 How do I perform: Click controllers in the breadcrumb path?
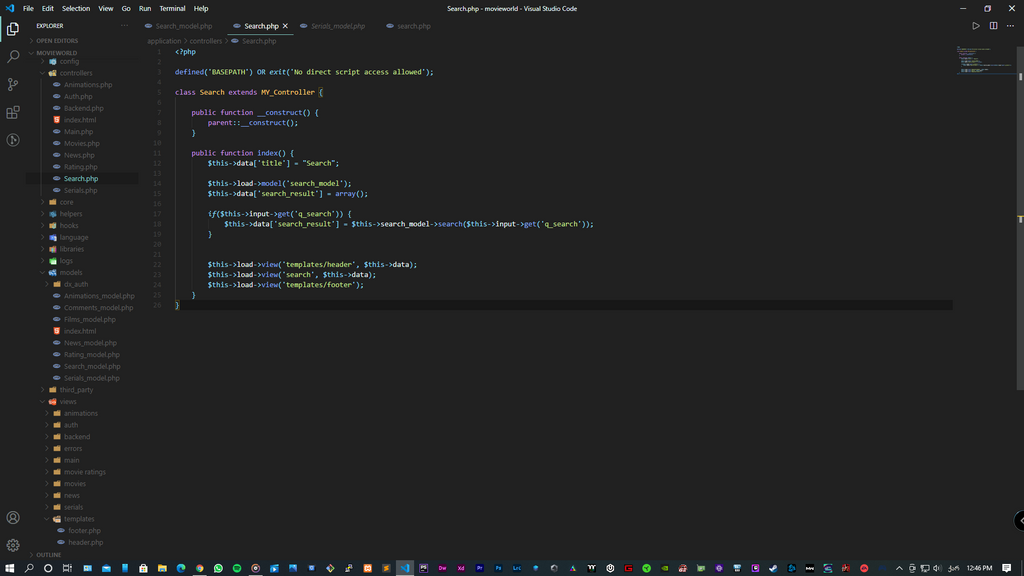point(206,41)
